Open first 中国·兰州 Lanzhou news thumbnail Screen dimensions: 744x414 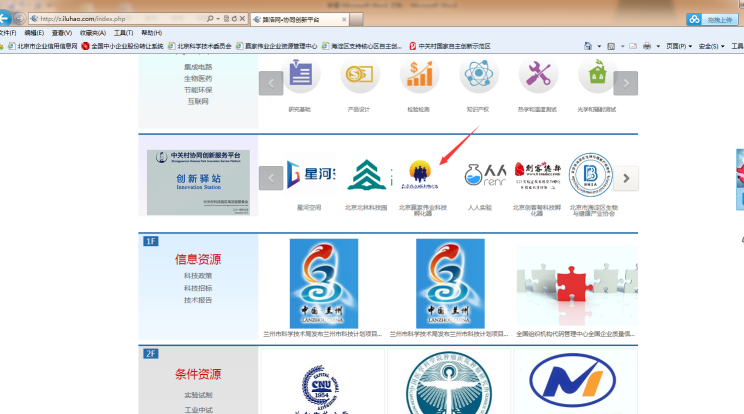(324, 283)
